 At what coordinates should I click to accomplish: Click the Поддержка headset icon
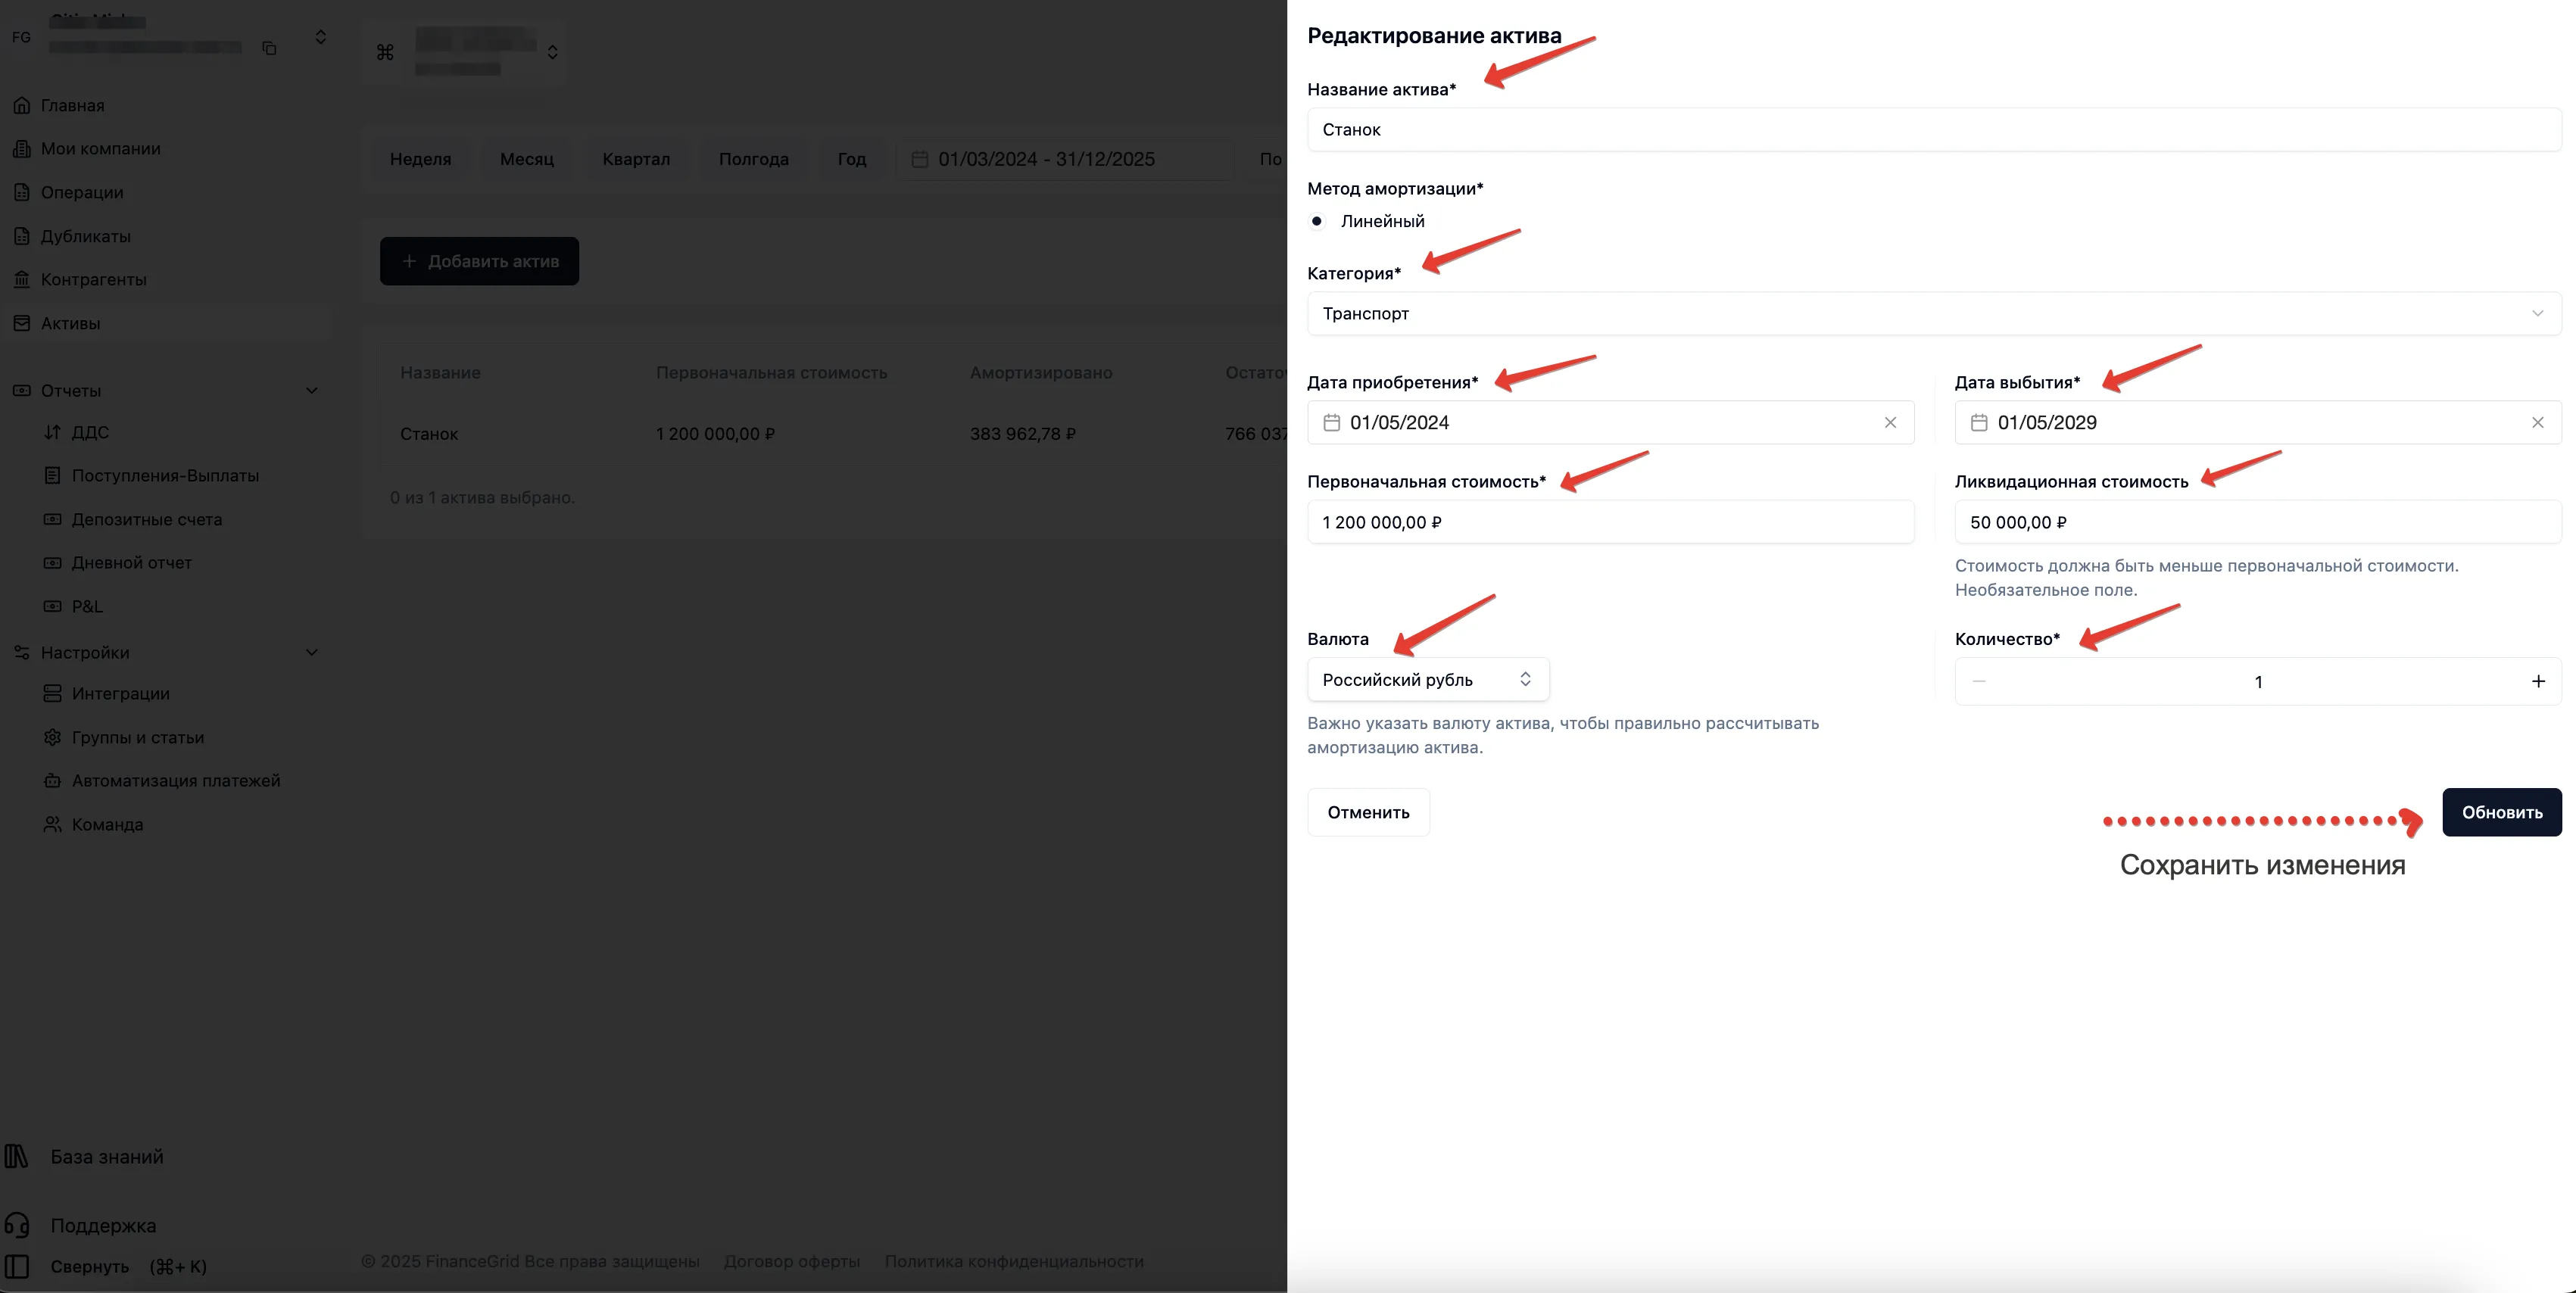click(x=17, y=1225)
